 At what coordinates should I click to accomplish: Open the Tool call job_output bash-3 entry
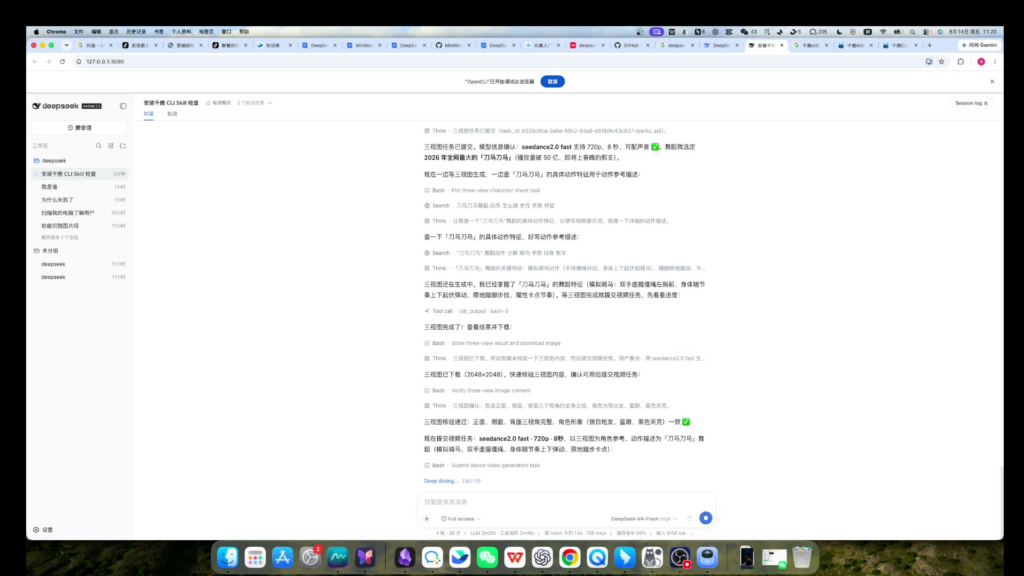466,311
